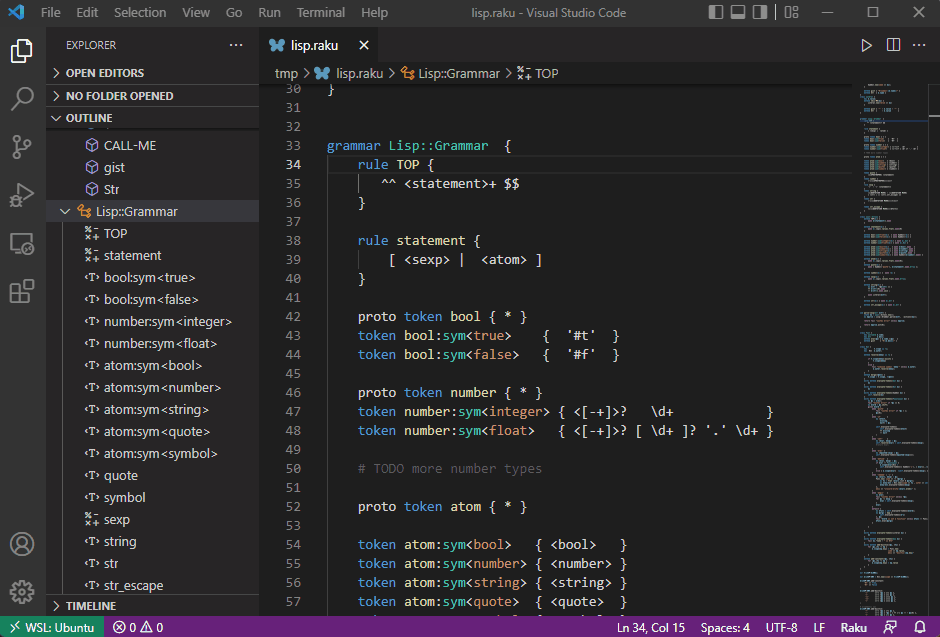
Task: Open the Remote Explorer icon
Action: click(22, 244)
